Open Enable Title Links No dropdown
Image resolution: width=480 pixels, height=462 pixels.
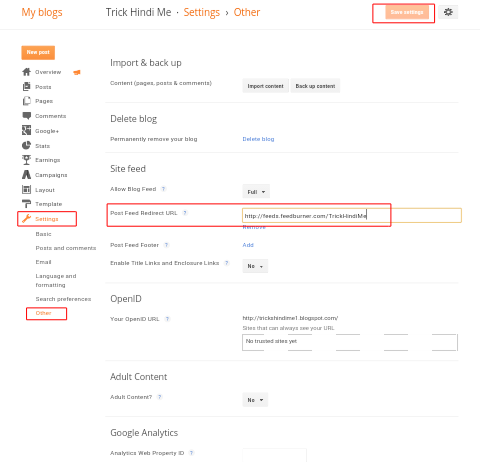255,266
